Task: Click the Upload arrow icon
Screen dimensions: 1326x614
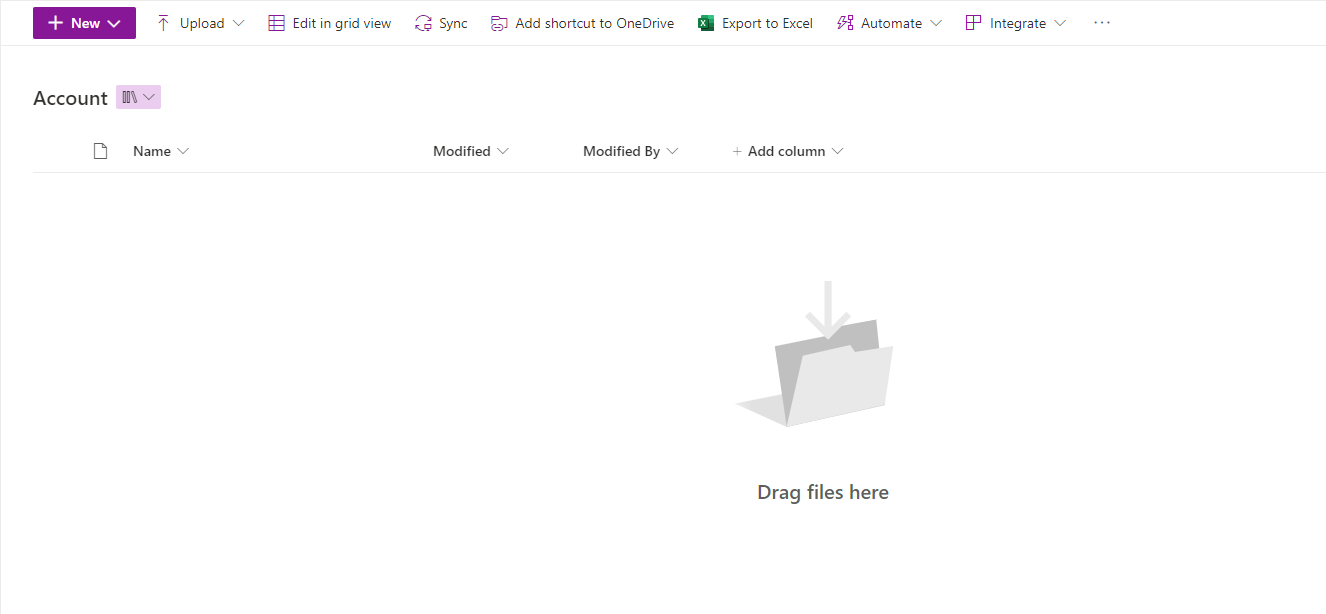Action: (163, 22)
